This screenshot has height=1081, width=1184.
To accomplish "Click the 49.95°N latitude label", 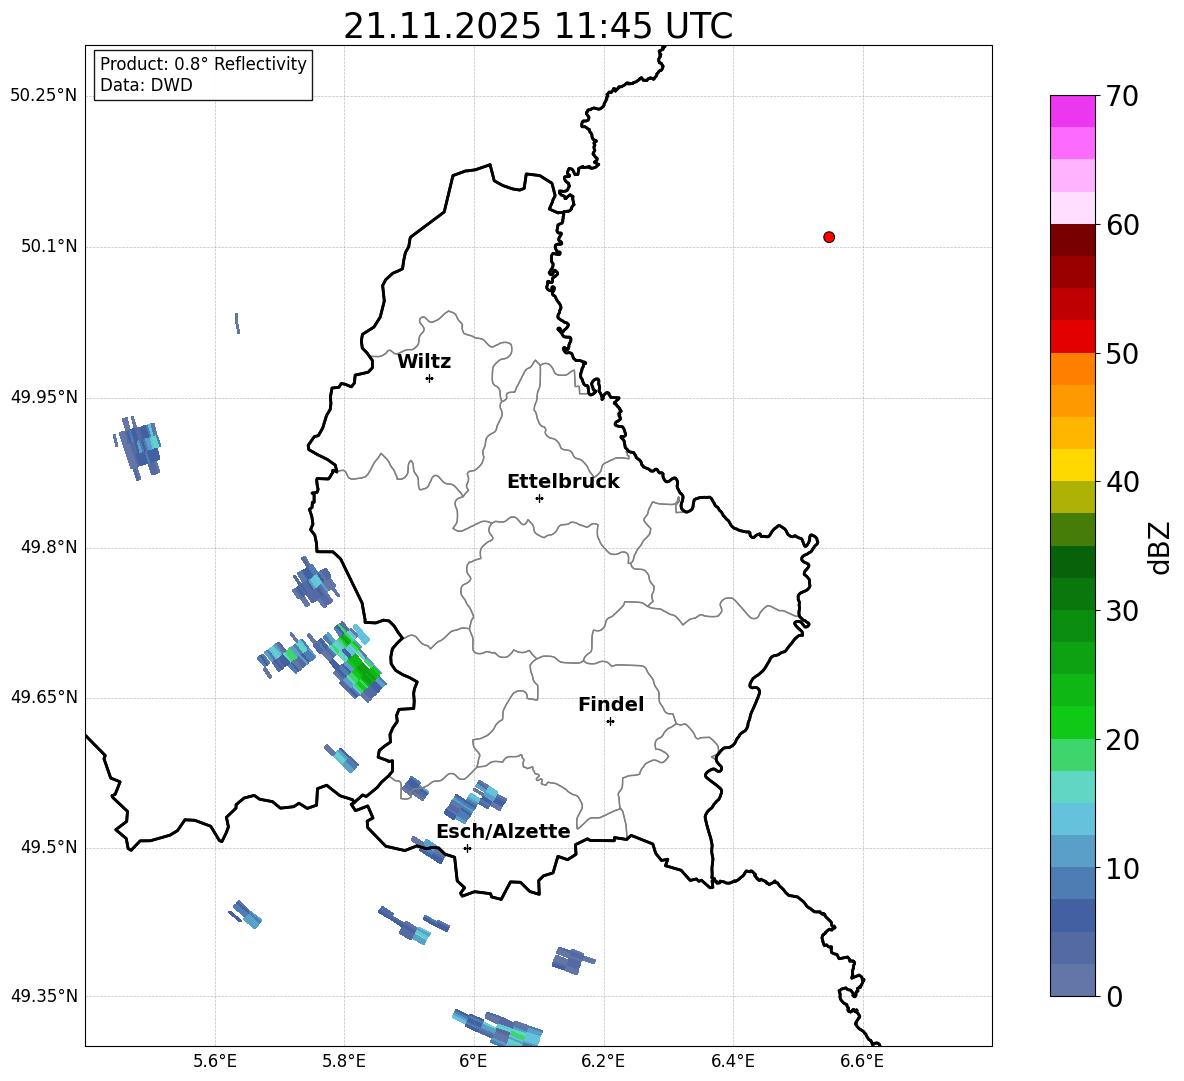I will click(44, 397).
